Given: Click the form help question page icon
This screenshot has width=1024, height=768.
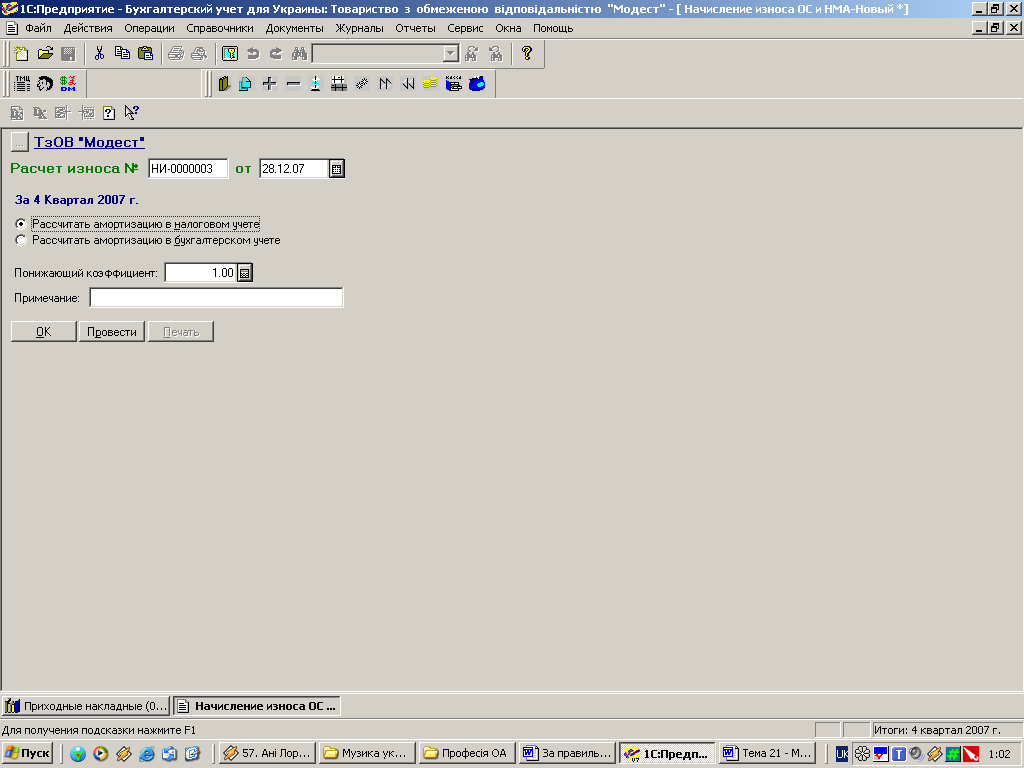Looking at the screenshot, I should [x=109, y=113].
